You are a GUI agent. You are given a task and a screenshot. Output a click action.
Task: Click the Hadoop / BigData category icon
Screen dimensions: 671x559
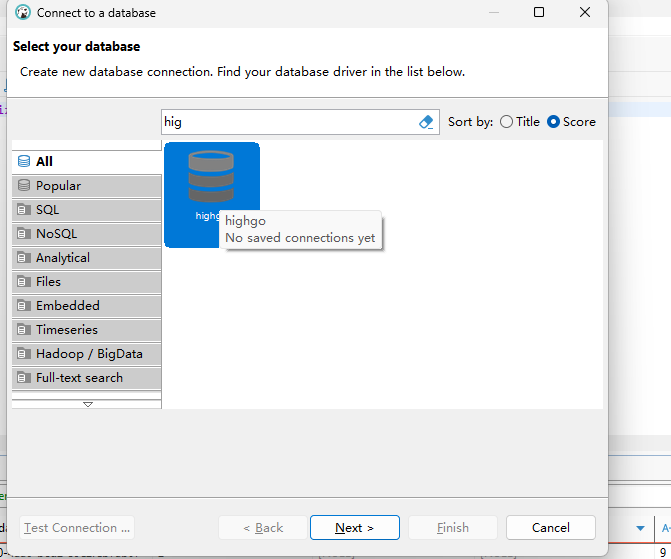tap(24, 354)
